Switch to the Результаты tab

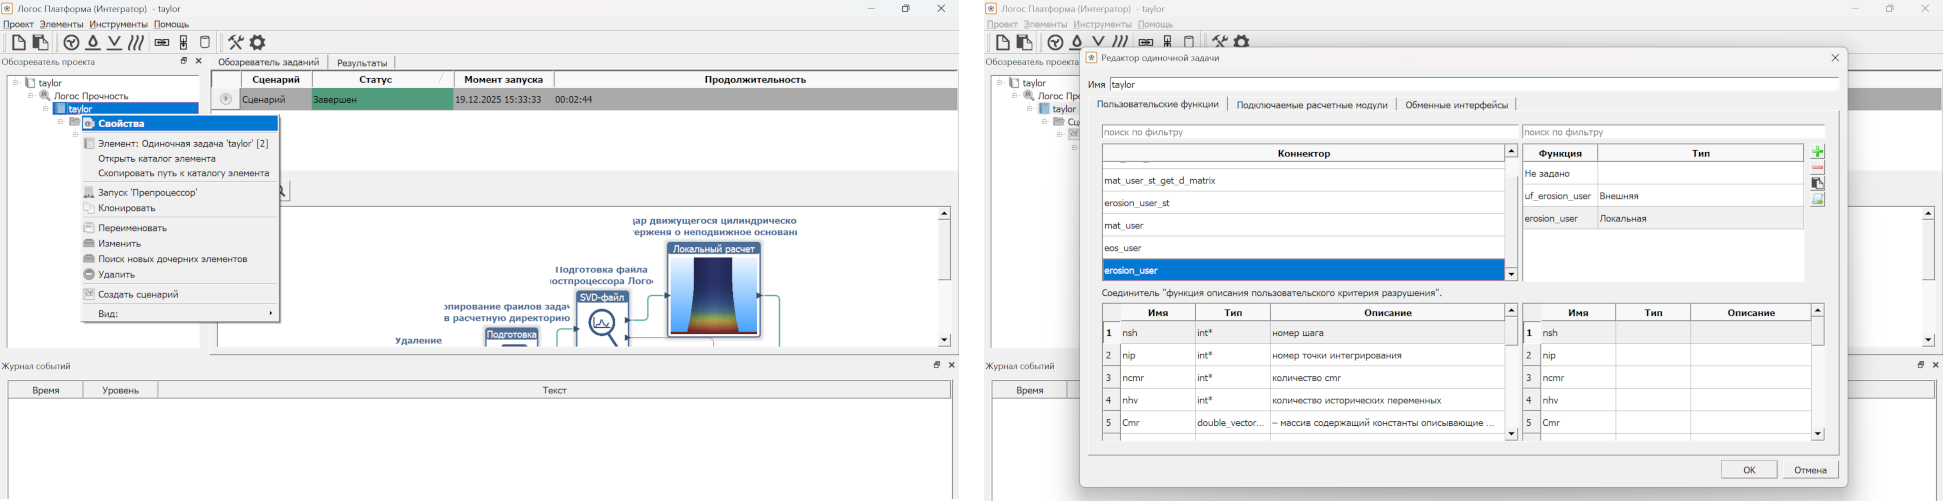362,63
